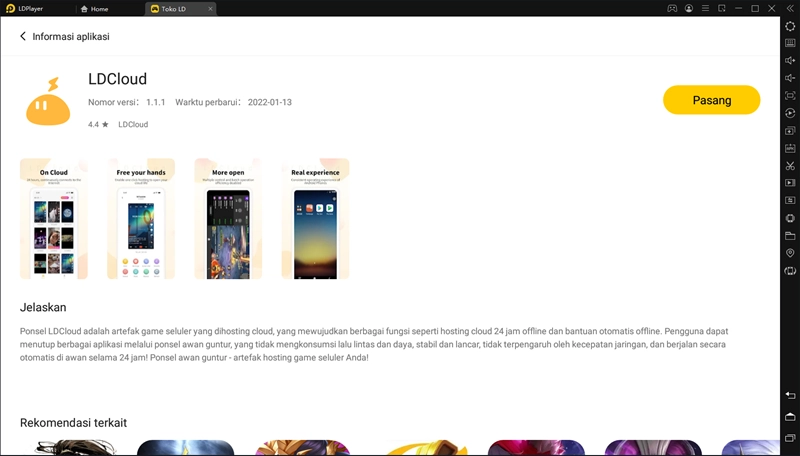Open the multi-instance manager icon

(x=790, y=131)
